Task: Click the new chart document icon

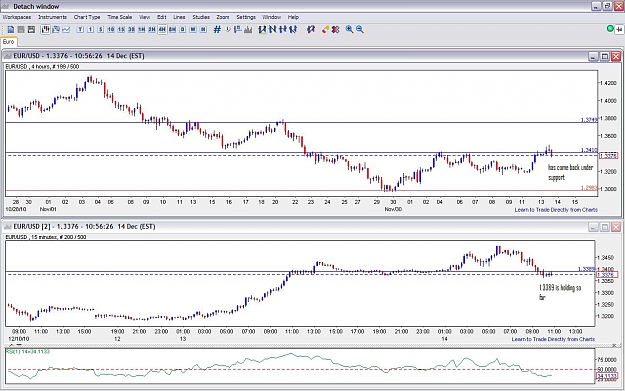Action: pos(11,29)
